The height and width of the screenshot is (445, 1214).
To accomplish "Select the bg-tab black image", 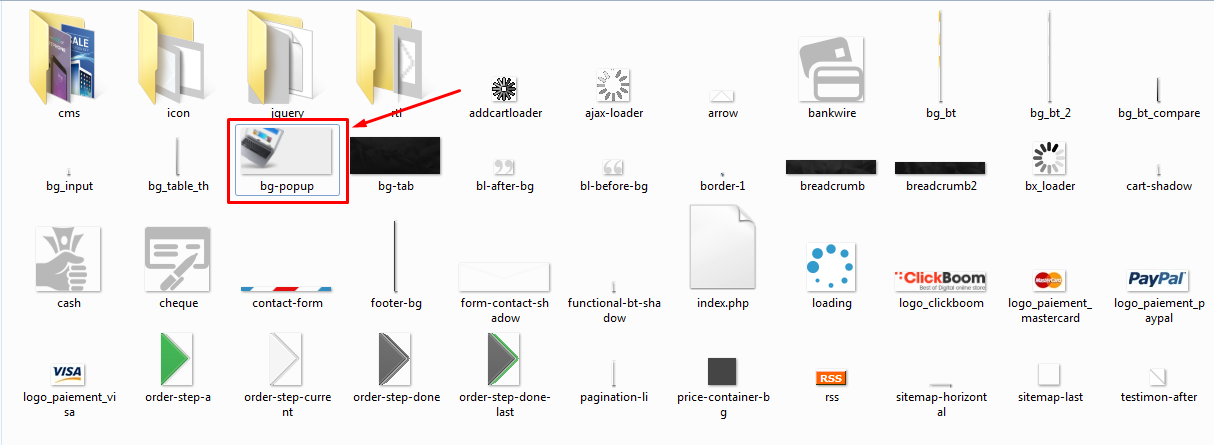I will tap(396, 165).
